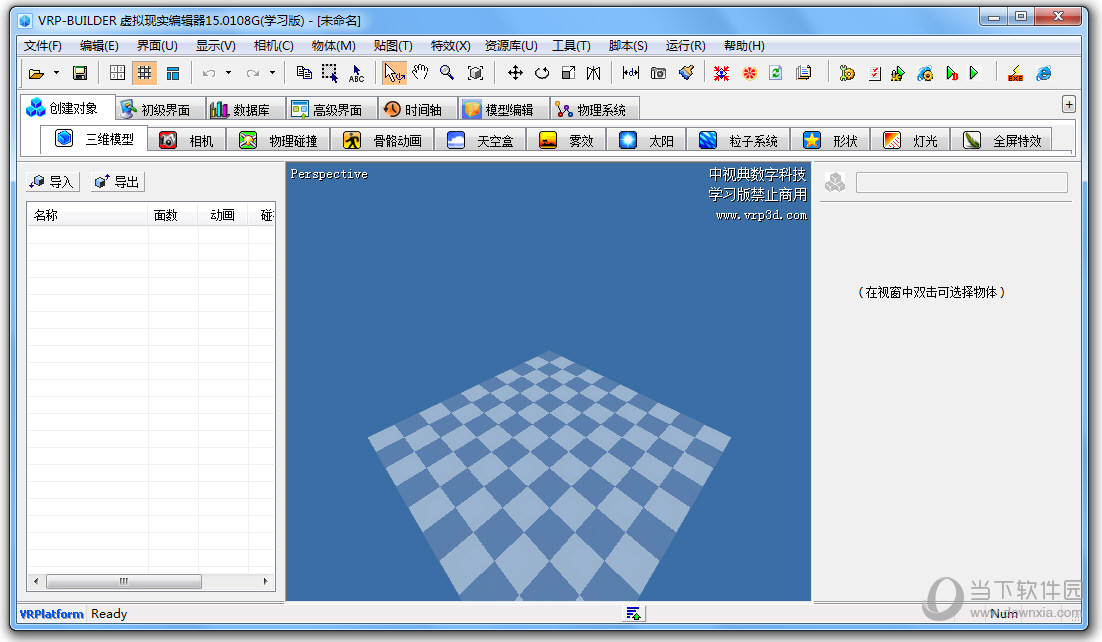The image size is (1102, 642).
Task: Click the compile EXE icon
Action: (x=1015, y=73)
